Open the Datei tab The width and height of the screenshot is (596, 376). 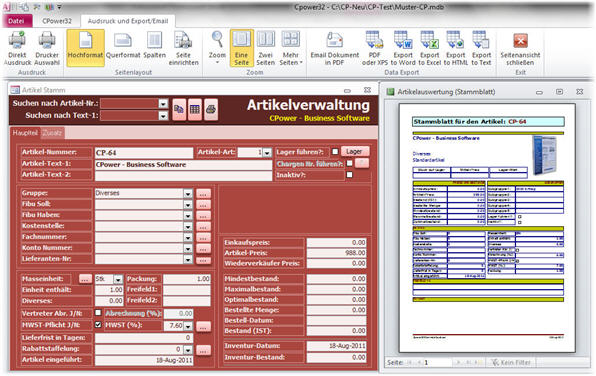click(16, 21)
